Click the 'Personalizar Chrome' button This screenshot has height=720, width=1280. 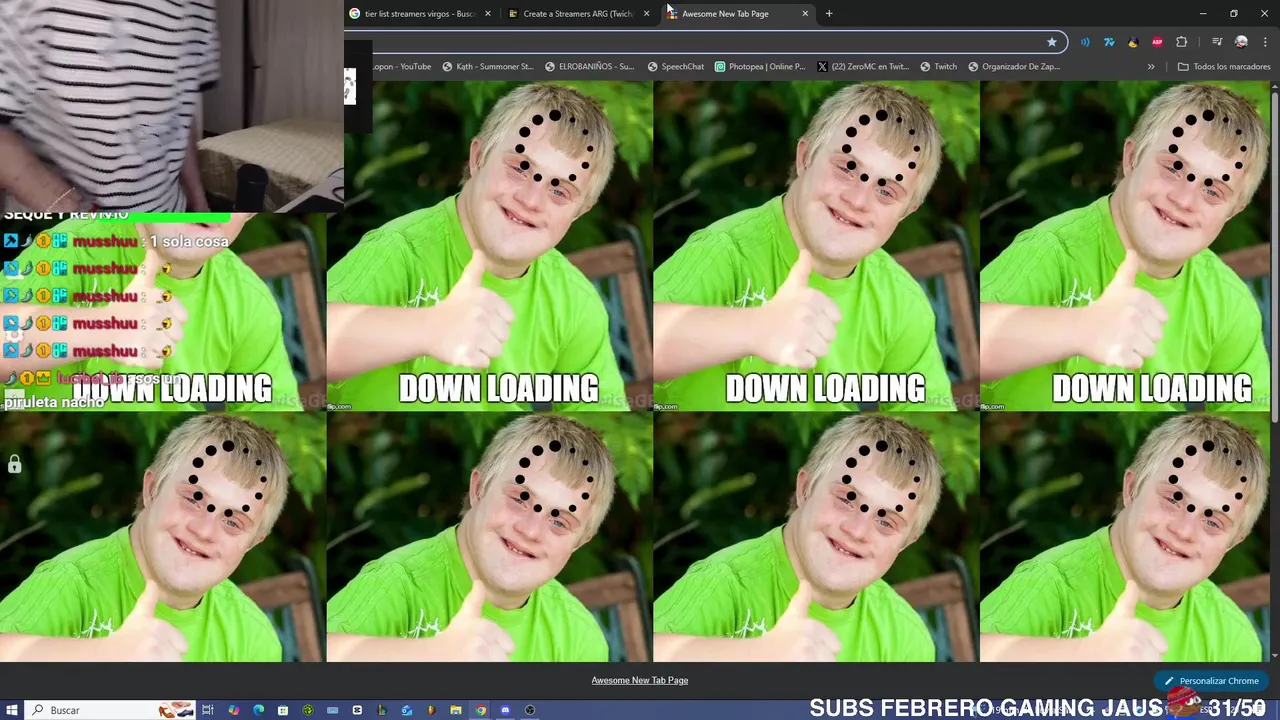click(1211, 681)
